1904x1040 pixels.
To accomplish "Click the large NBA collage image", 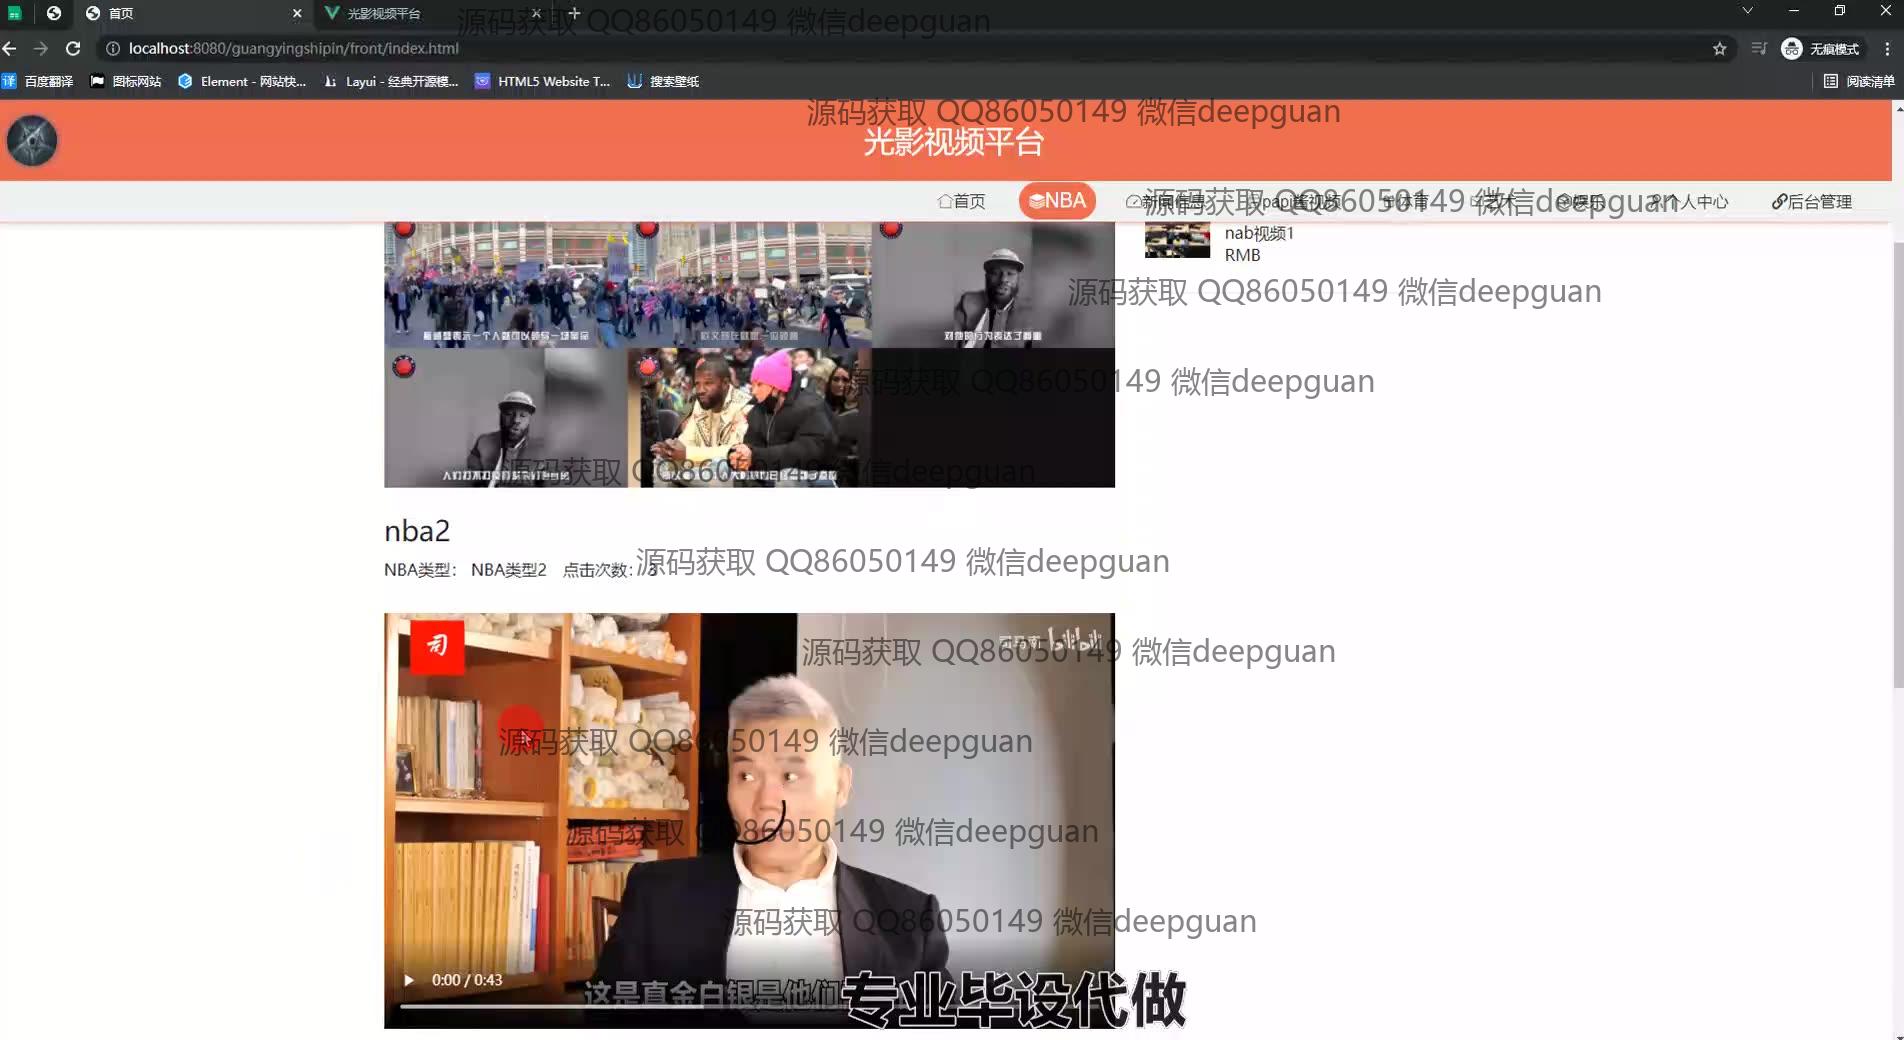I will 749,354.
